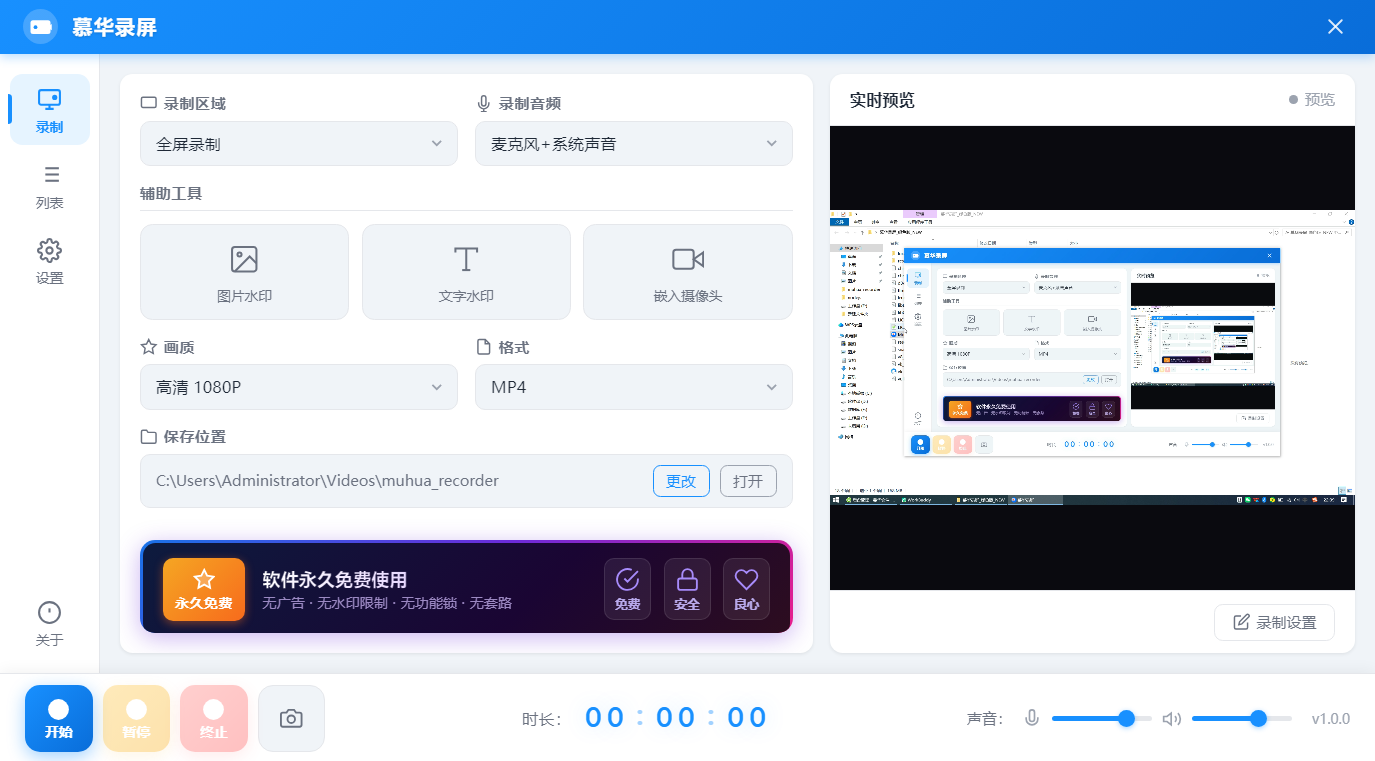
Task: Click the microphone icon beside volume slider
Action: point(1032,718)
